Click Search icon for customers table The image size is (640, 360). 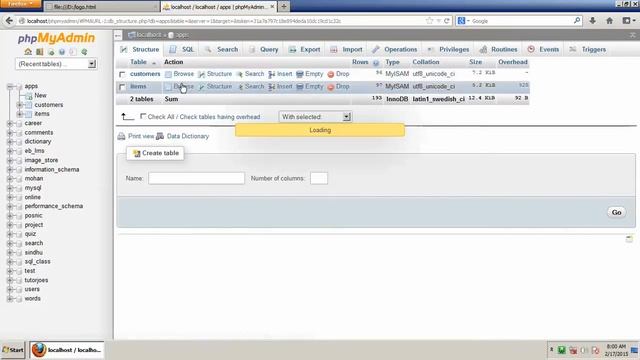[240, 74]
